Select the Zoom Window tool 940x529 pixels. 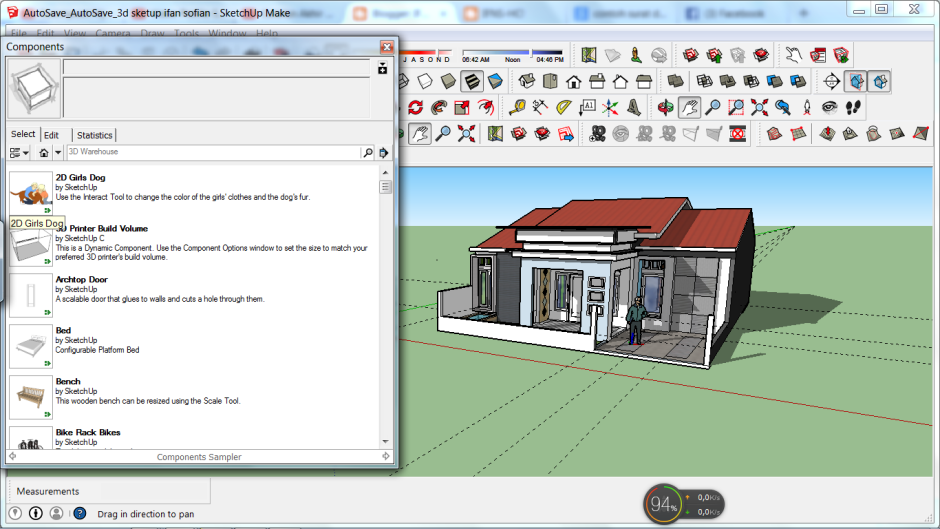(736, 107)
